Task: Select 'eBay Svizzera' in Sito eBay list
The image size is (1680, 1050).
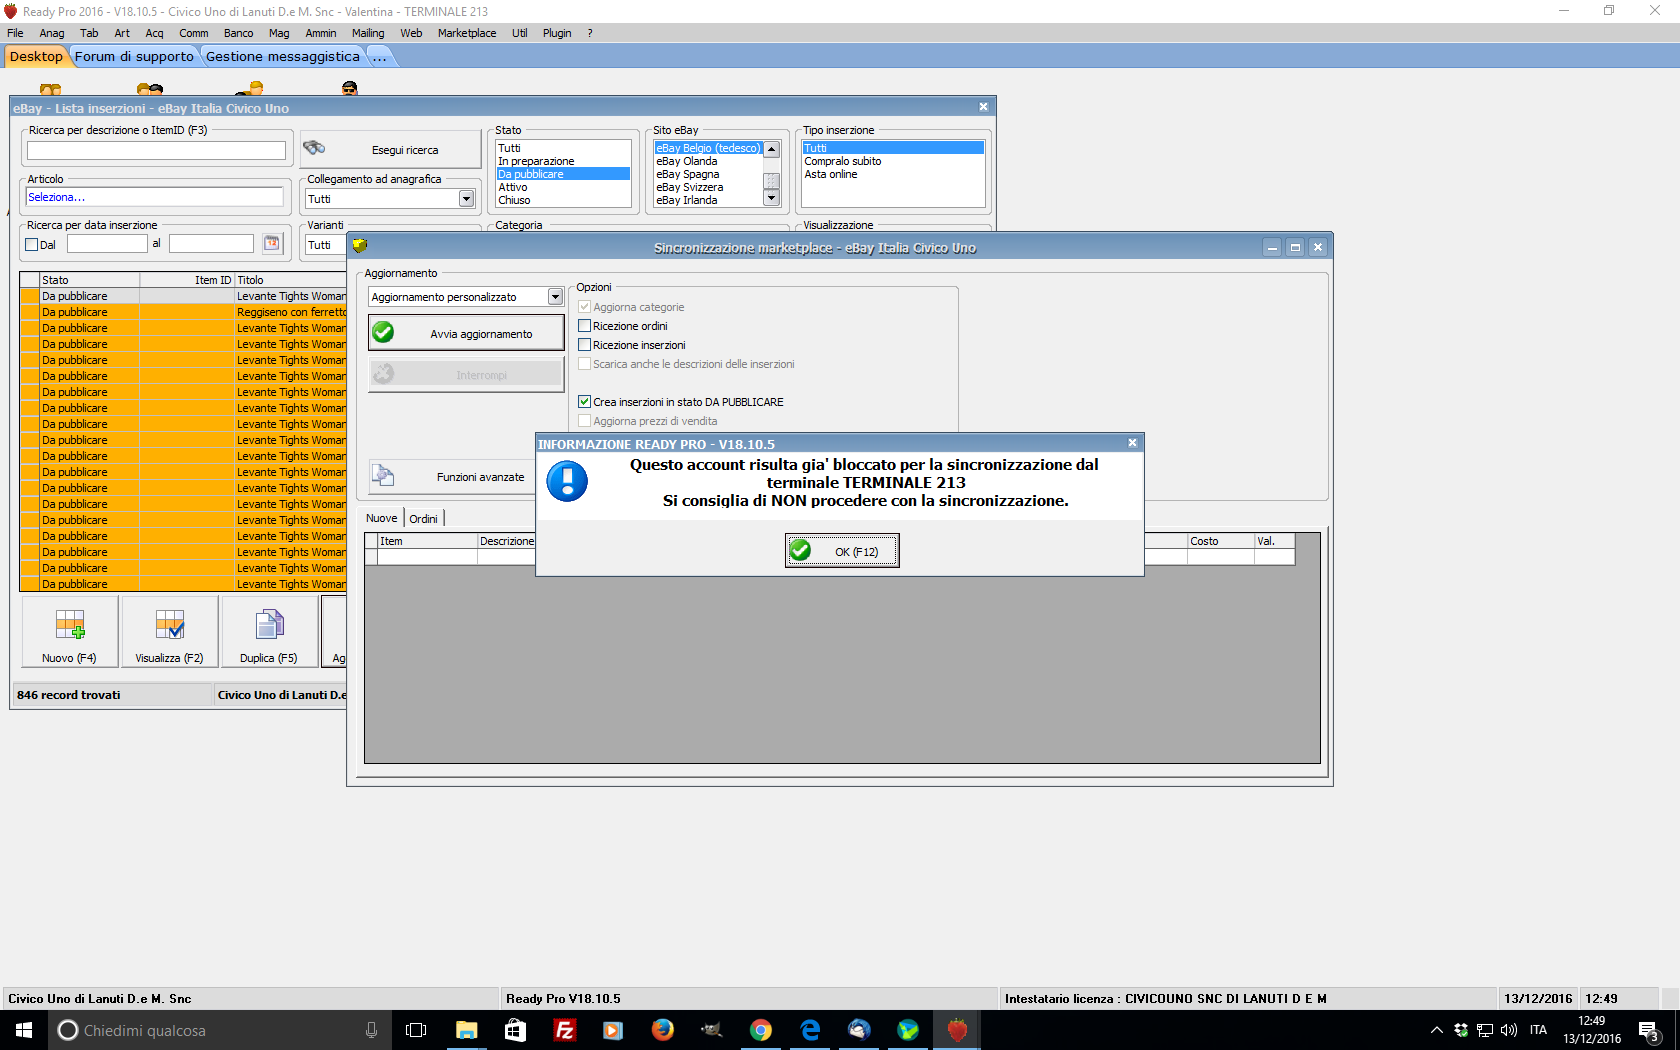Action: point(708,187)
